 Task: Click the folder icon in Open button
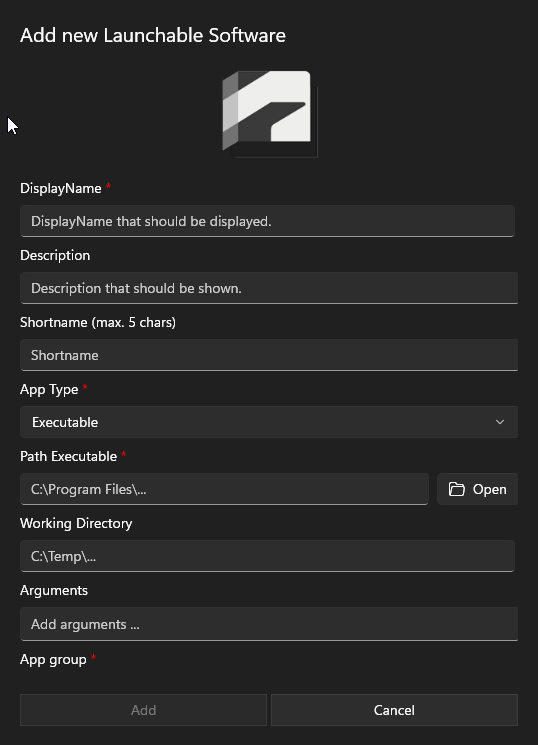pyautogui.click(x=456, y=489)
